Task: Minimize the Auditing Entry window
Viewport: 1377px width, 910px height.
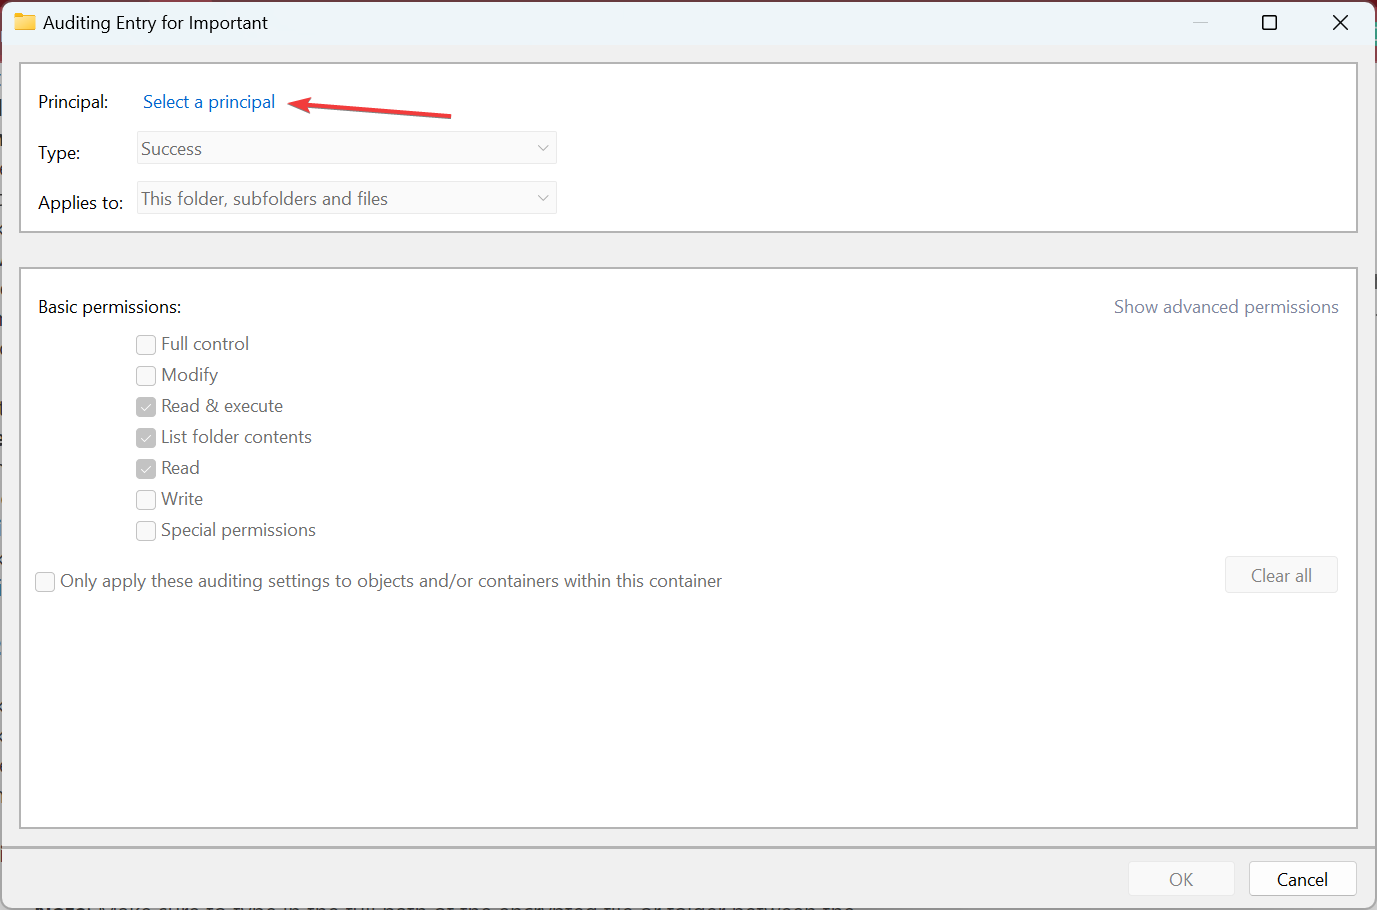Action: [1200, 22]
